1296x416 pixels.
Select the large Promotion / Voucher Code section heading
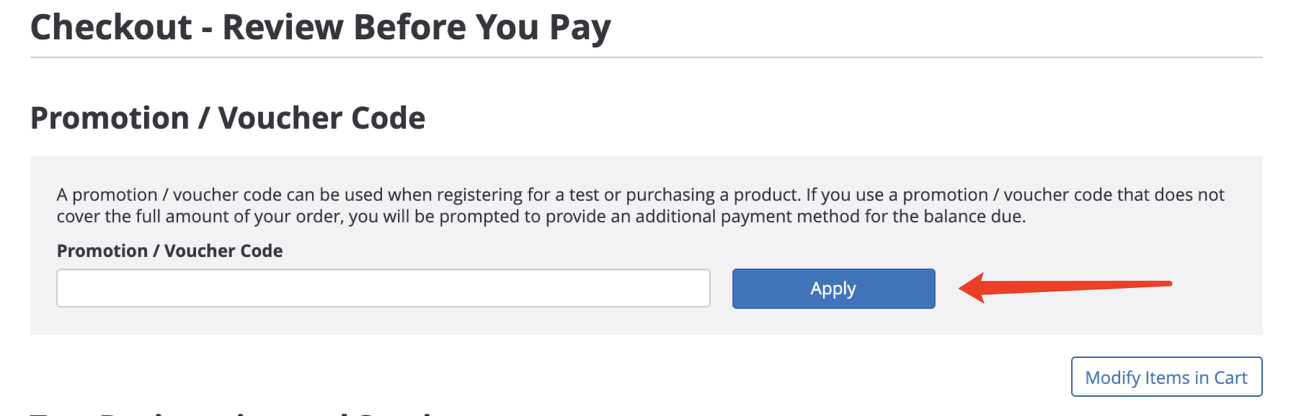pos(228,118)
